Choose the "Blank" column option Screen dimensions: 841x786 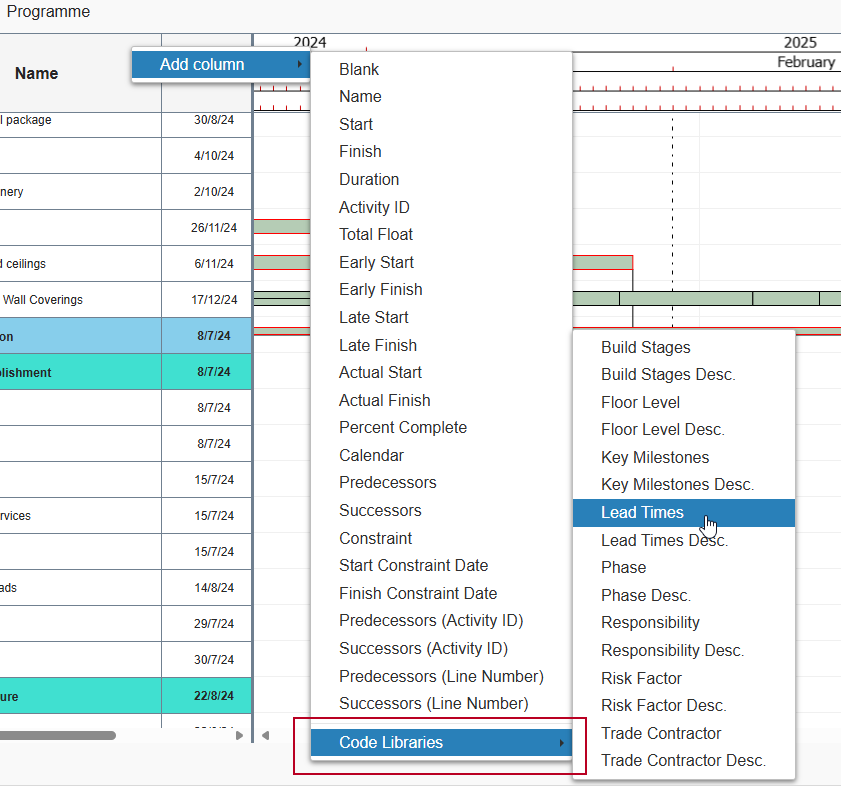(358, 69)
